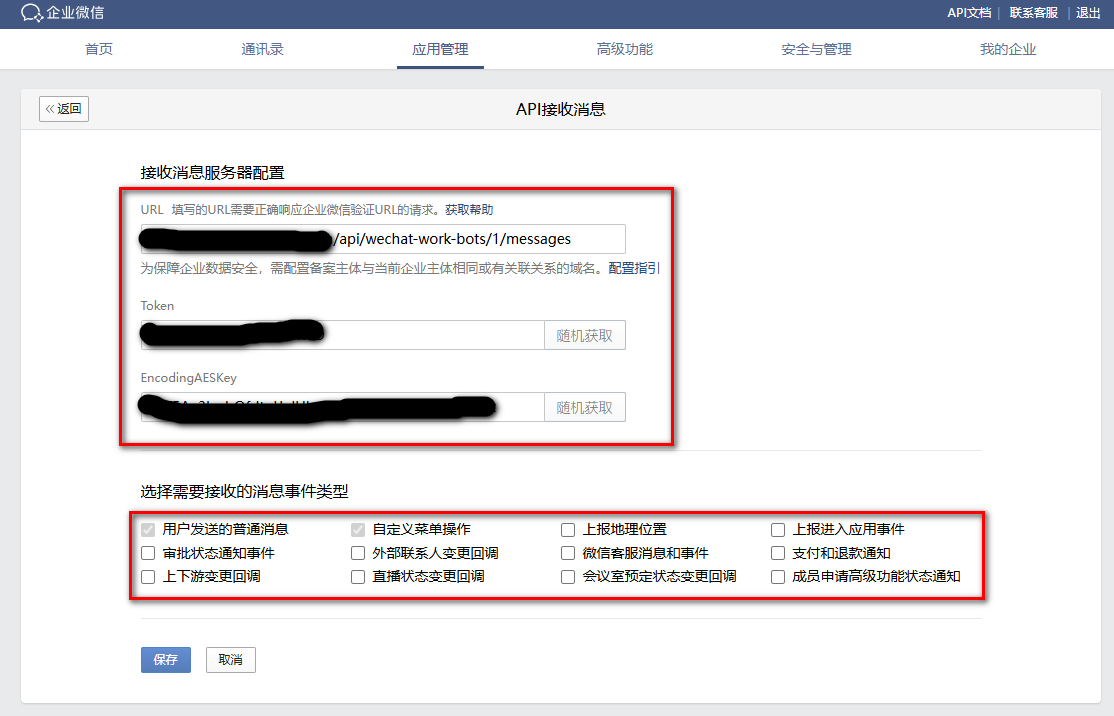1114x716 pixels.
Task: Enable the 上报地理位置 checkbox
Action: click(568, 530)
